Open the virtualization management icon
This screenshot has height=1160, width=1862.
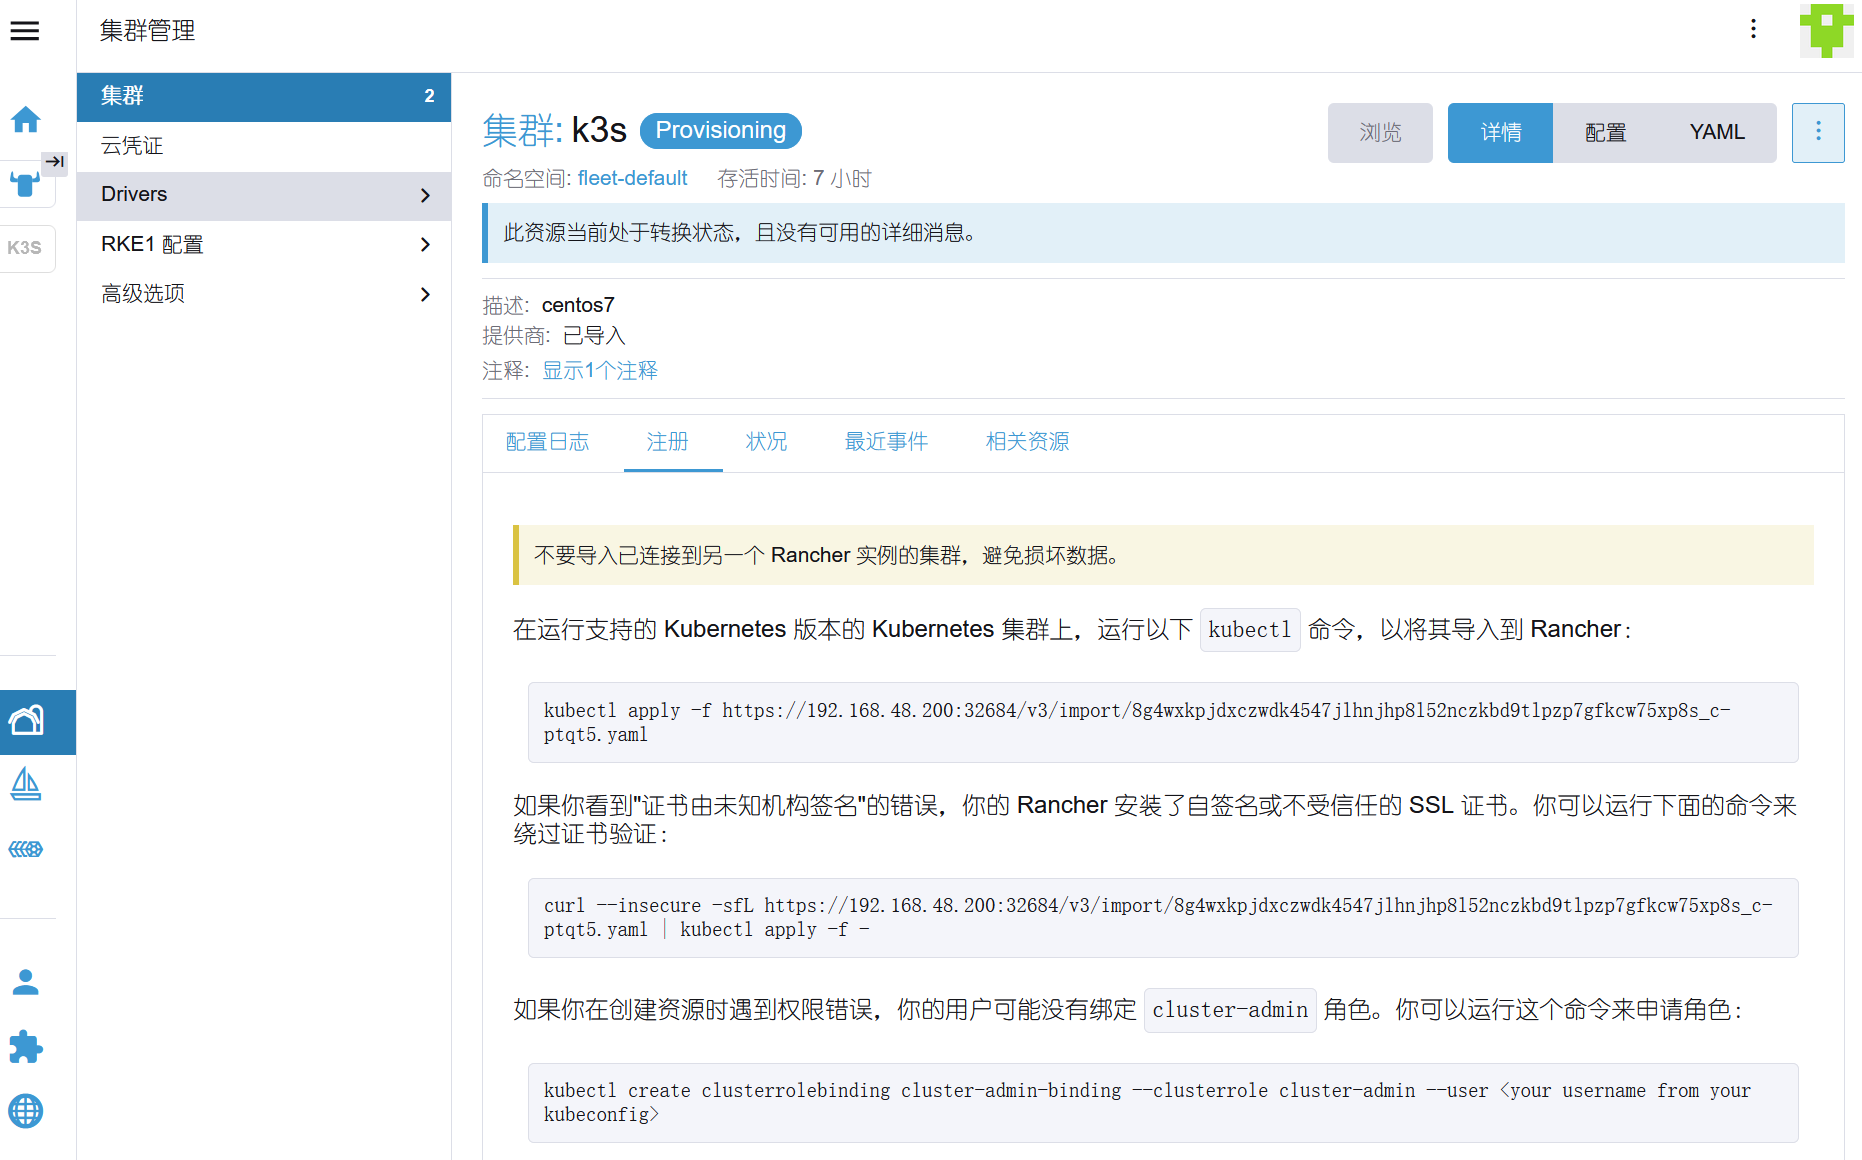pos(26,849)
